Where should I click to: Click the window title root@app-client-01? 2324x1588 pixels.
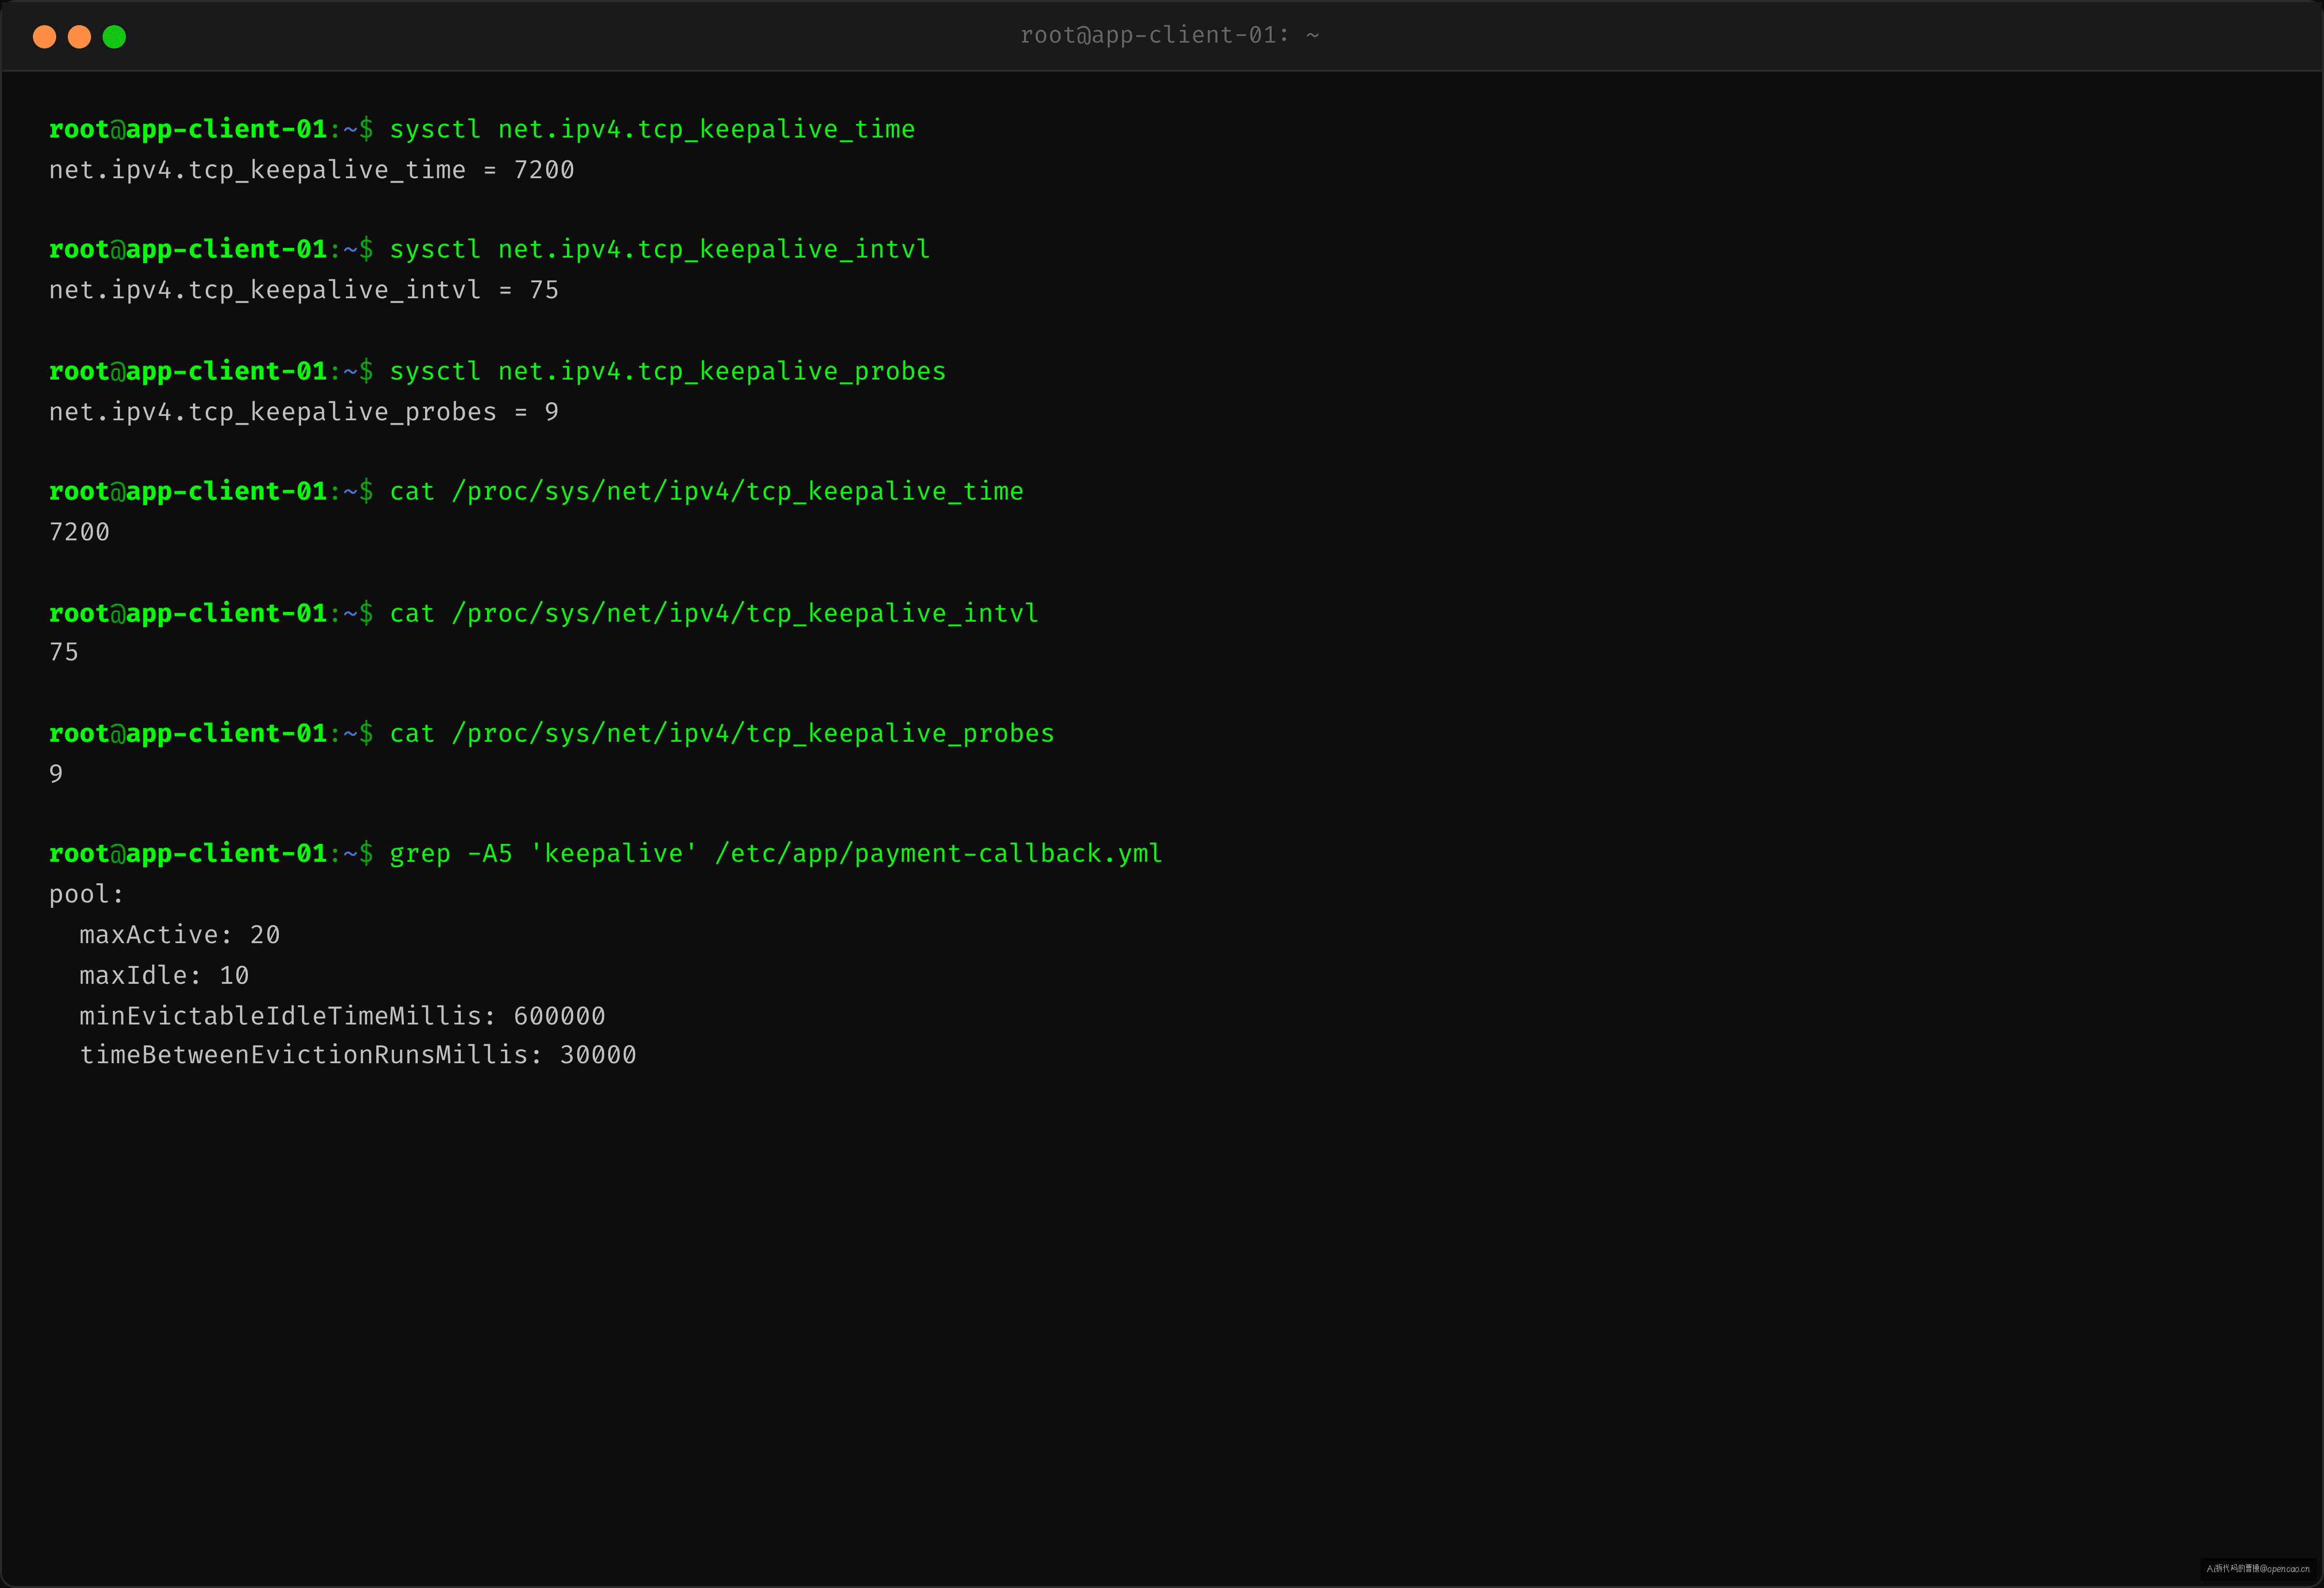point(1169,35)
